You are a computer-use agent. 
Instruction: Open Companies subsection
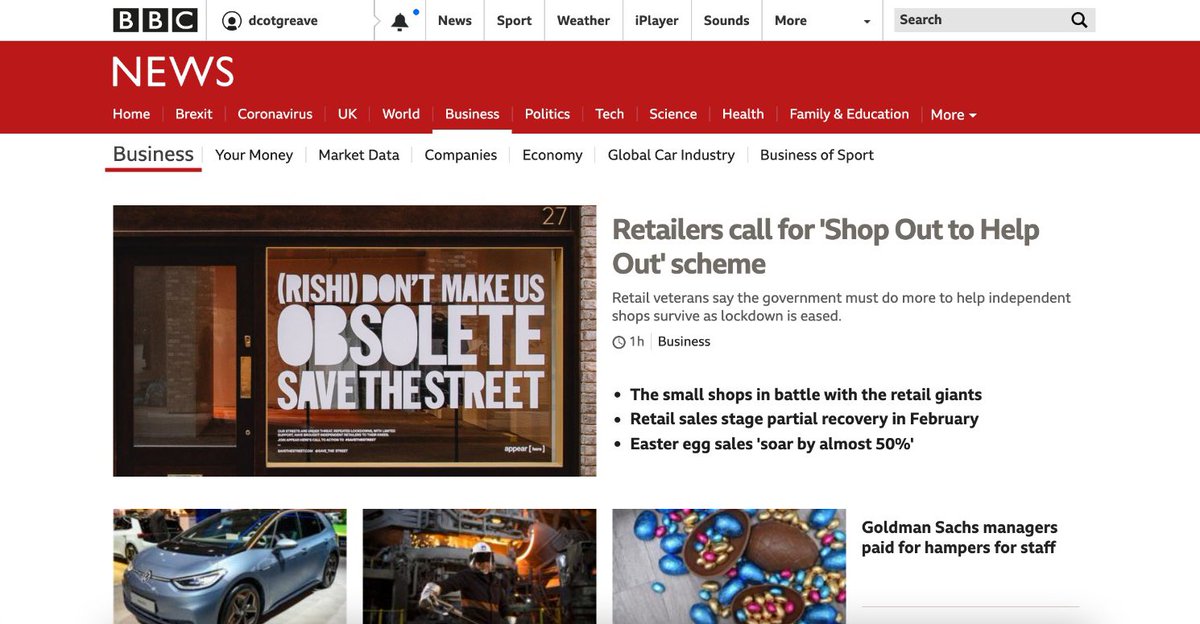[461, 155]
